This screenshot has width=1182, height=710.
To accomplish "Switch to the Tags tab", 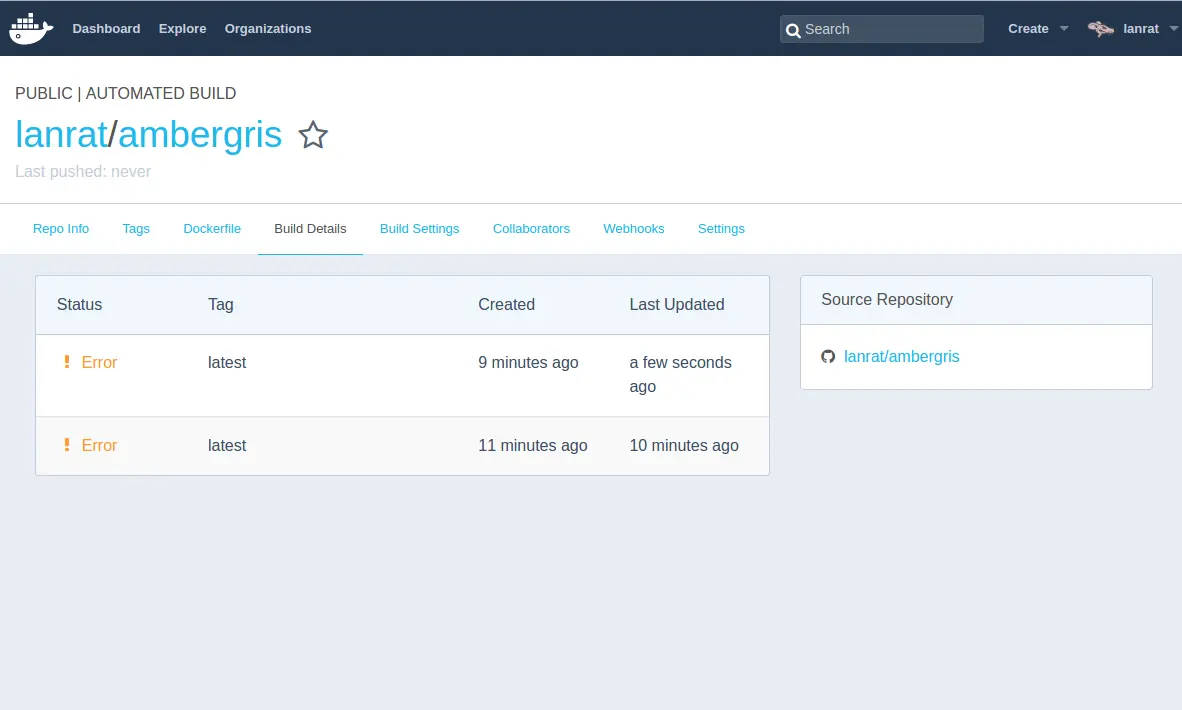I will [136, 228].
